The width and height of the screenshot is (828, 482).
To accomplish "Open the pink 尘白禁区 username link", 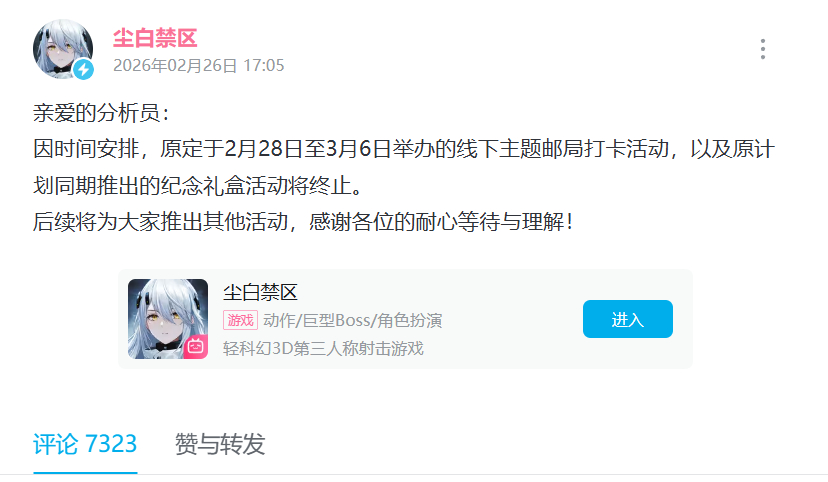I will coord(155,38).
